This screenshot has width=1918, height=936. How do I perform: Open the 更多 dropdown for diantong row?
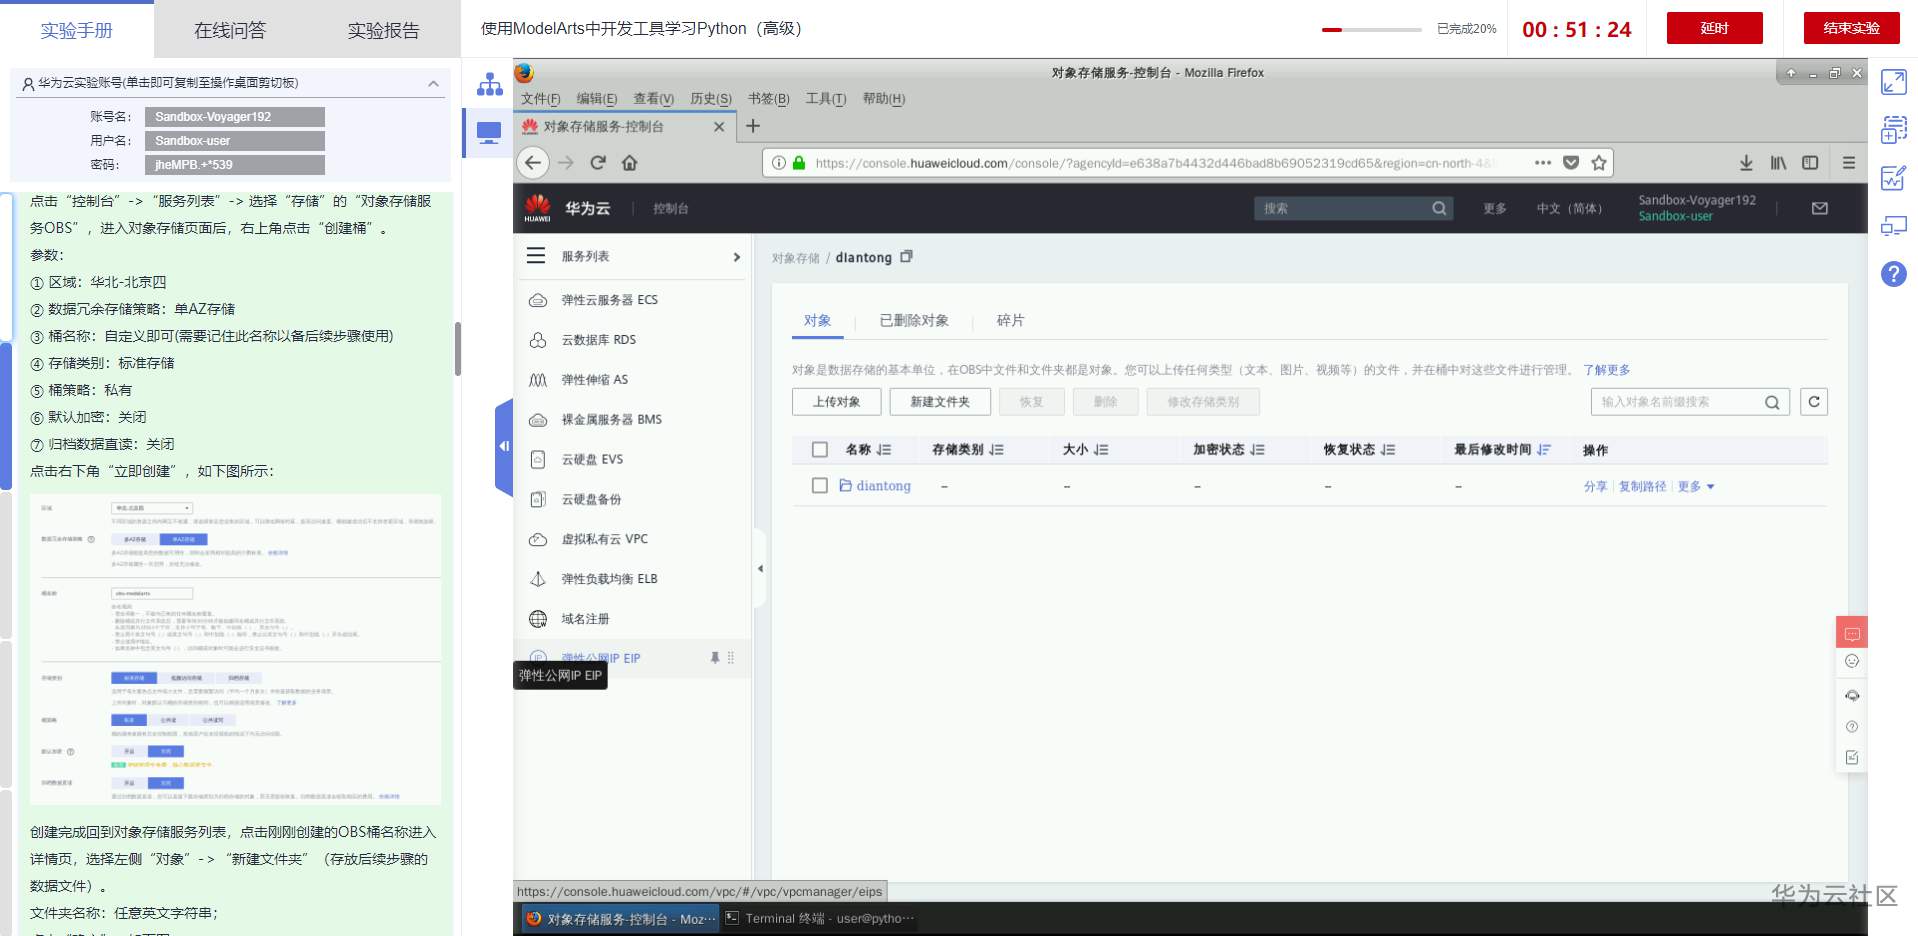[x=1696, y=487]
